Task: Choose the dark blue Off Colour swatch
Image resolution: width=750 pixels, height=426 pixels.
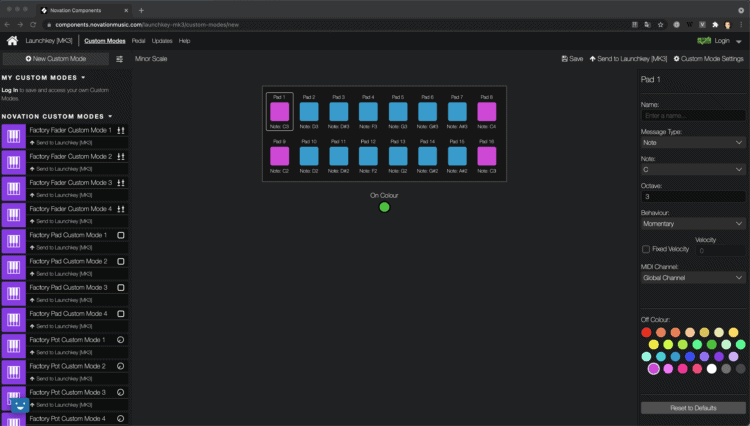Action: (x=690, y=356)
